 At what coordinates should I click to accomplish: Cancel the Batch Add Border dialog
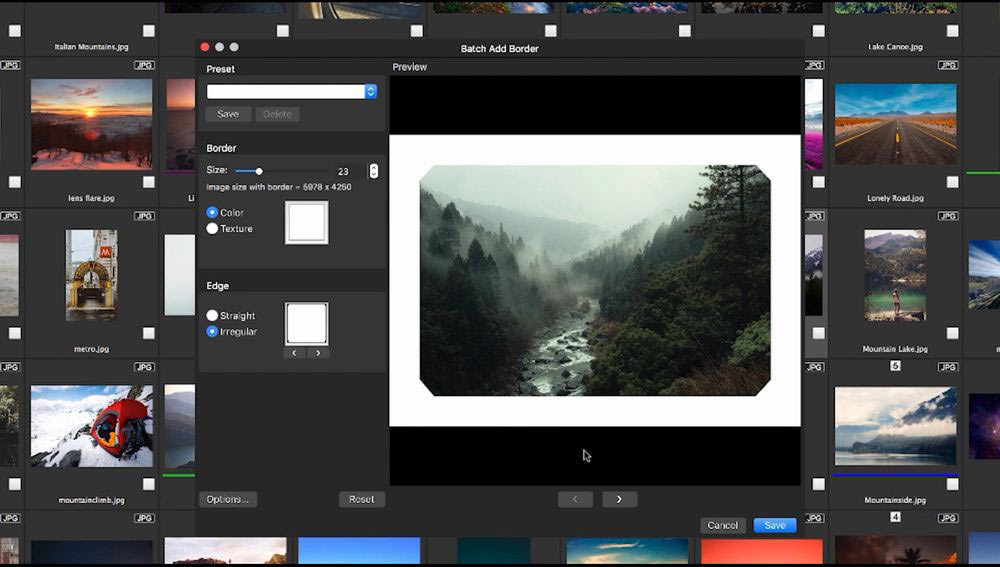click(723, 526)
